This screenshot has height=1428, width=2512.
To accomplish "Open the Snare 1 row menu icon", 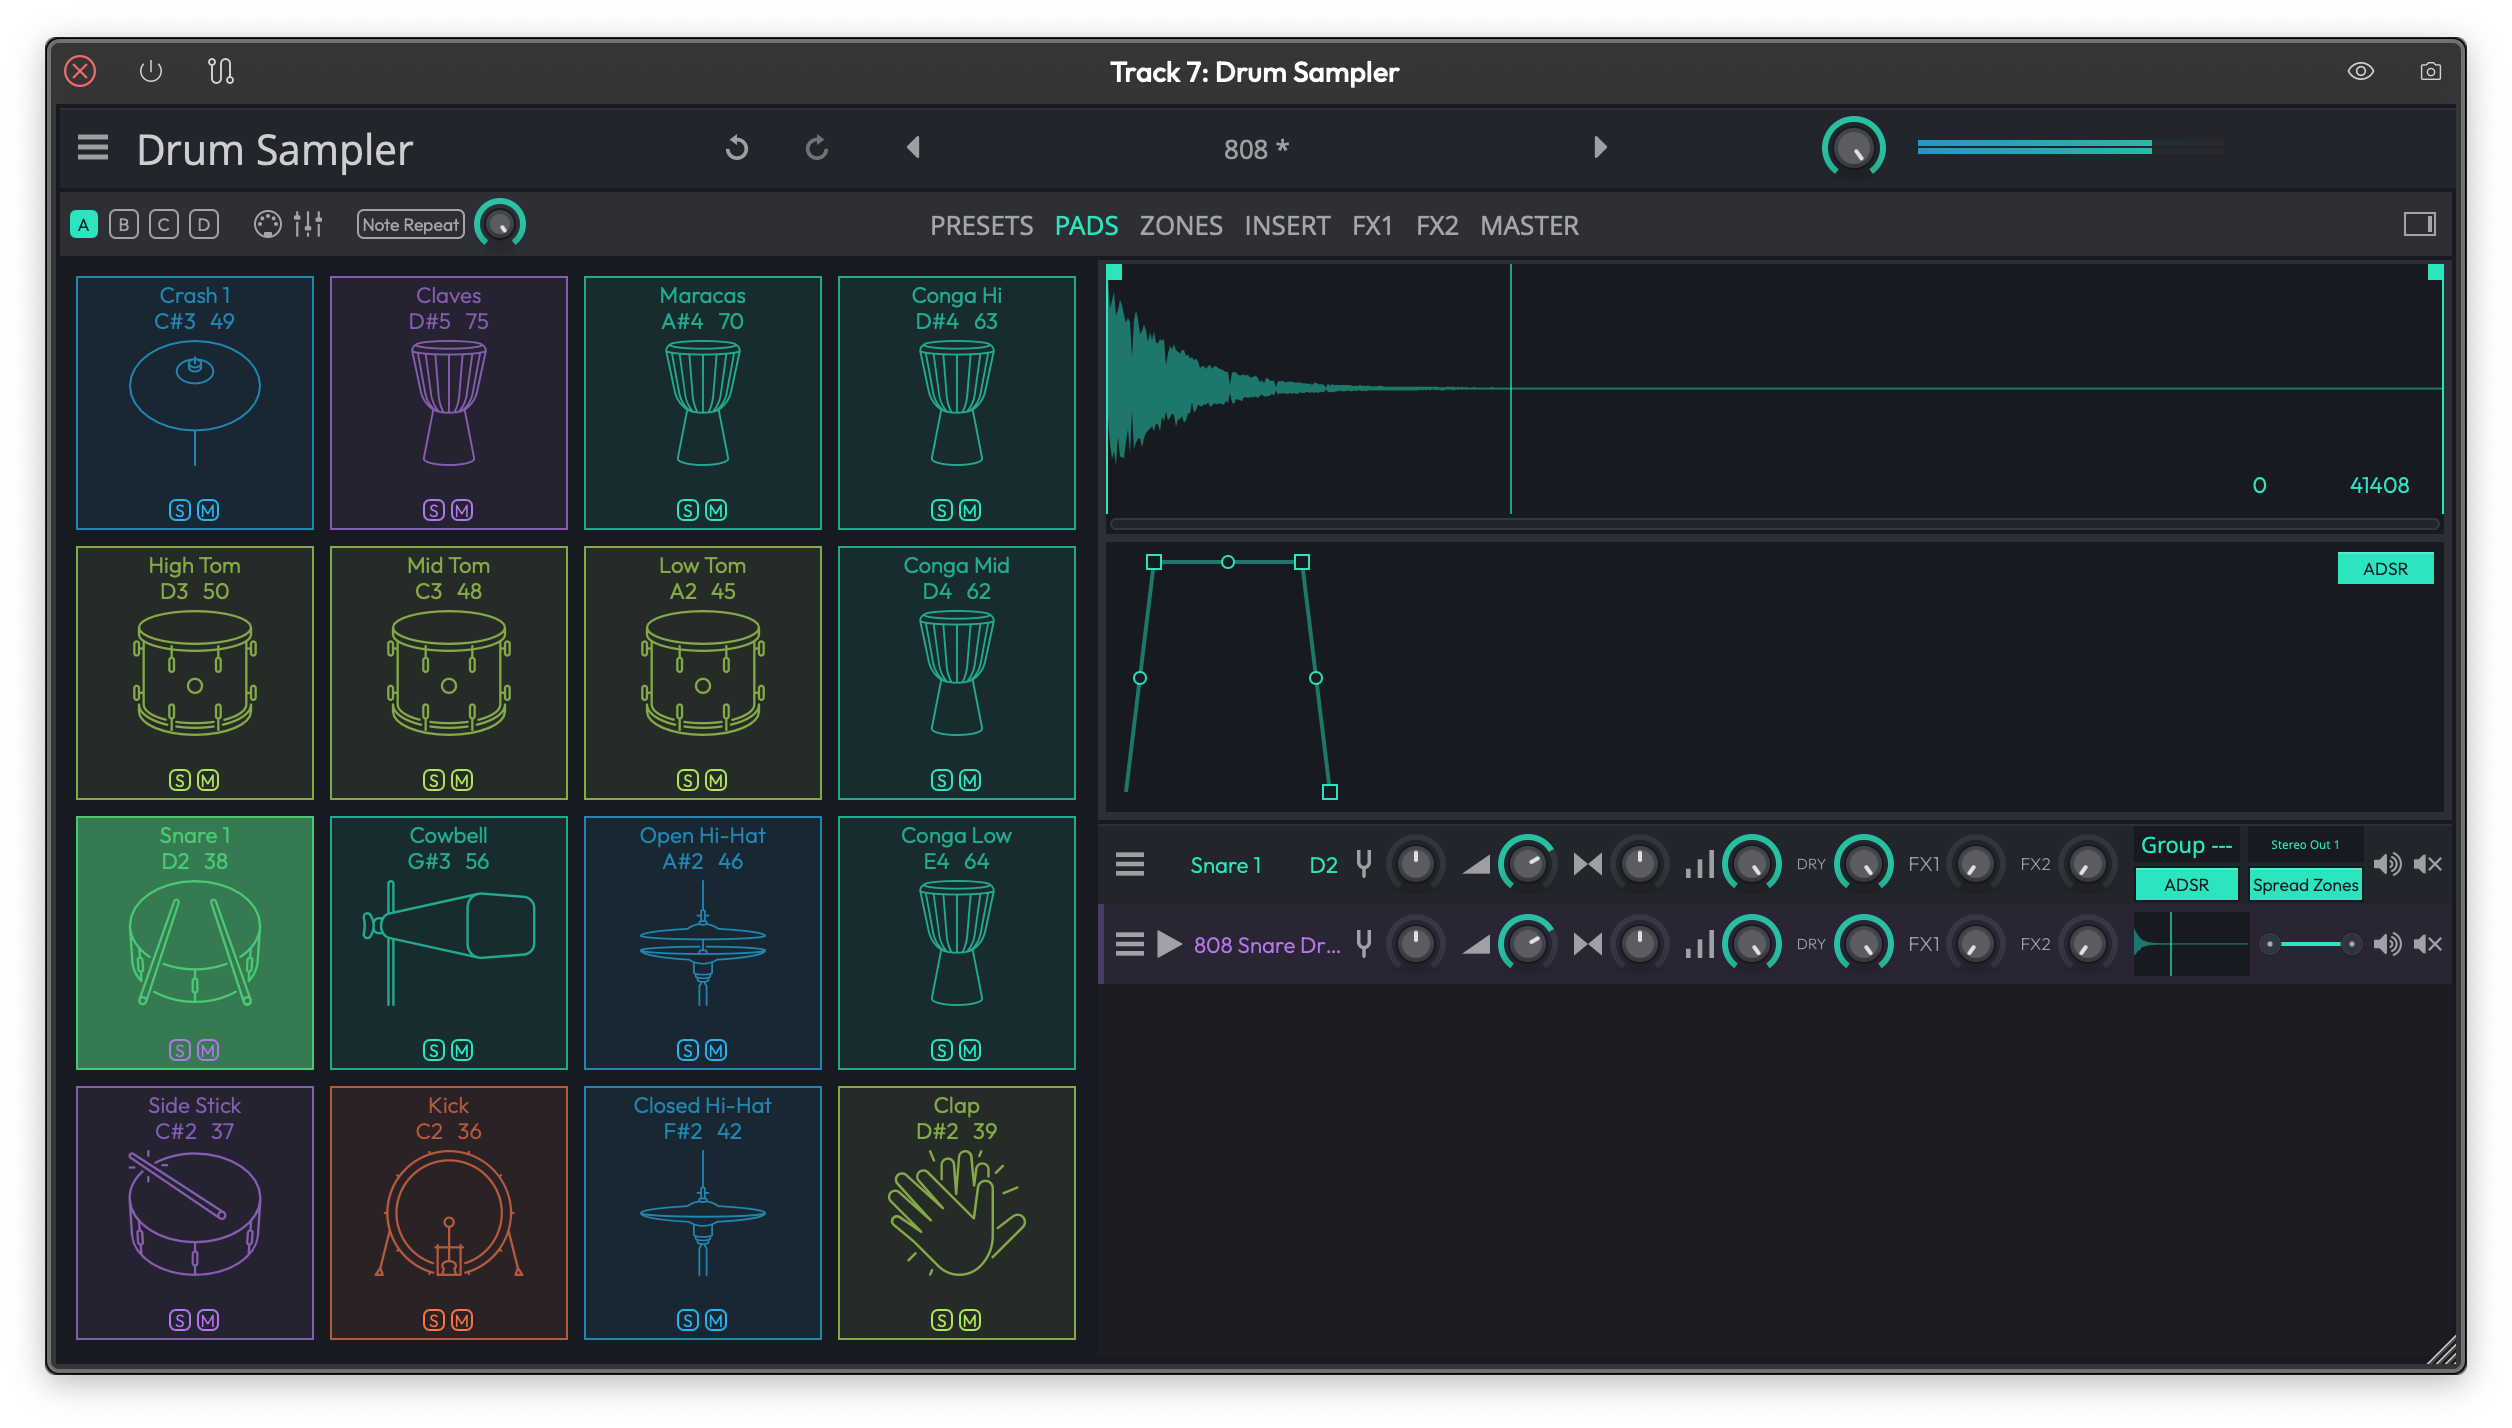I will pyautogui.click(x=1130, y=864).
